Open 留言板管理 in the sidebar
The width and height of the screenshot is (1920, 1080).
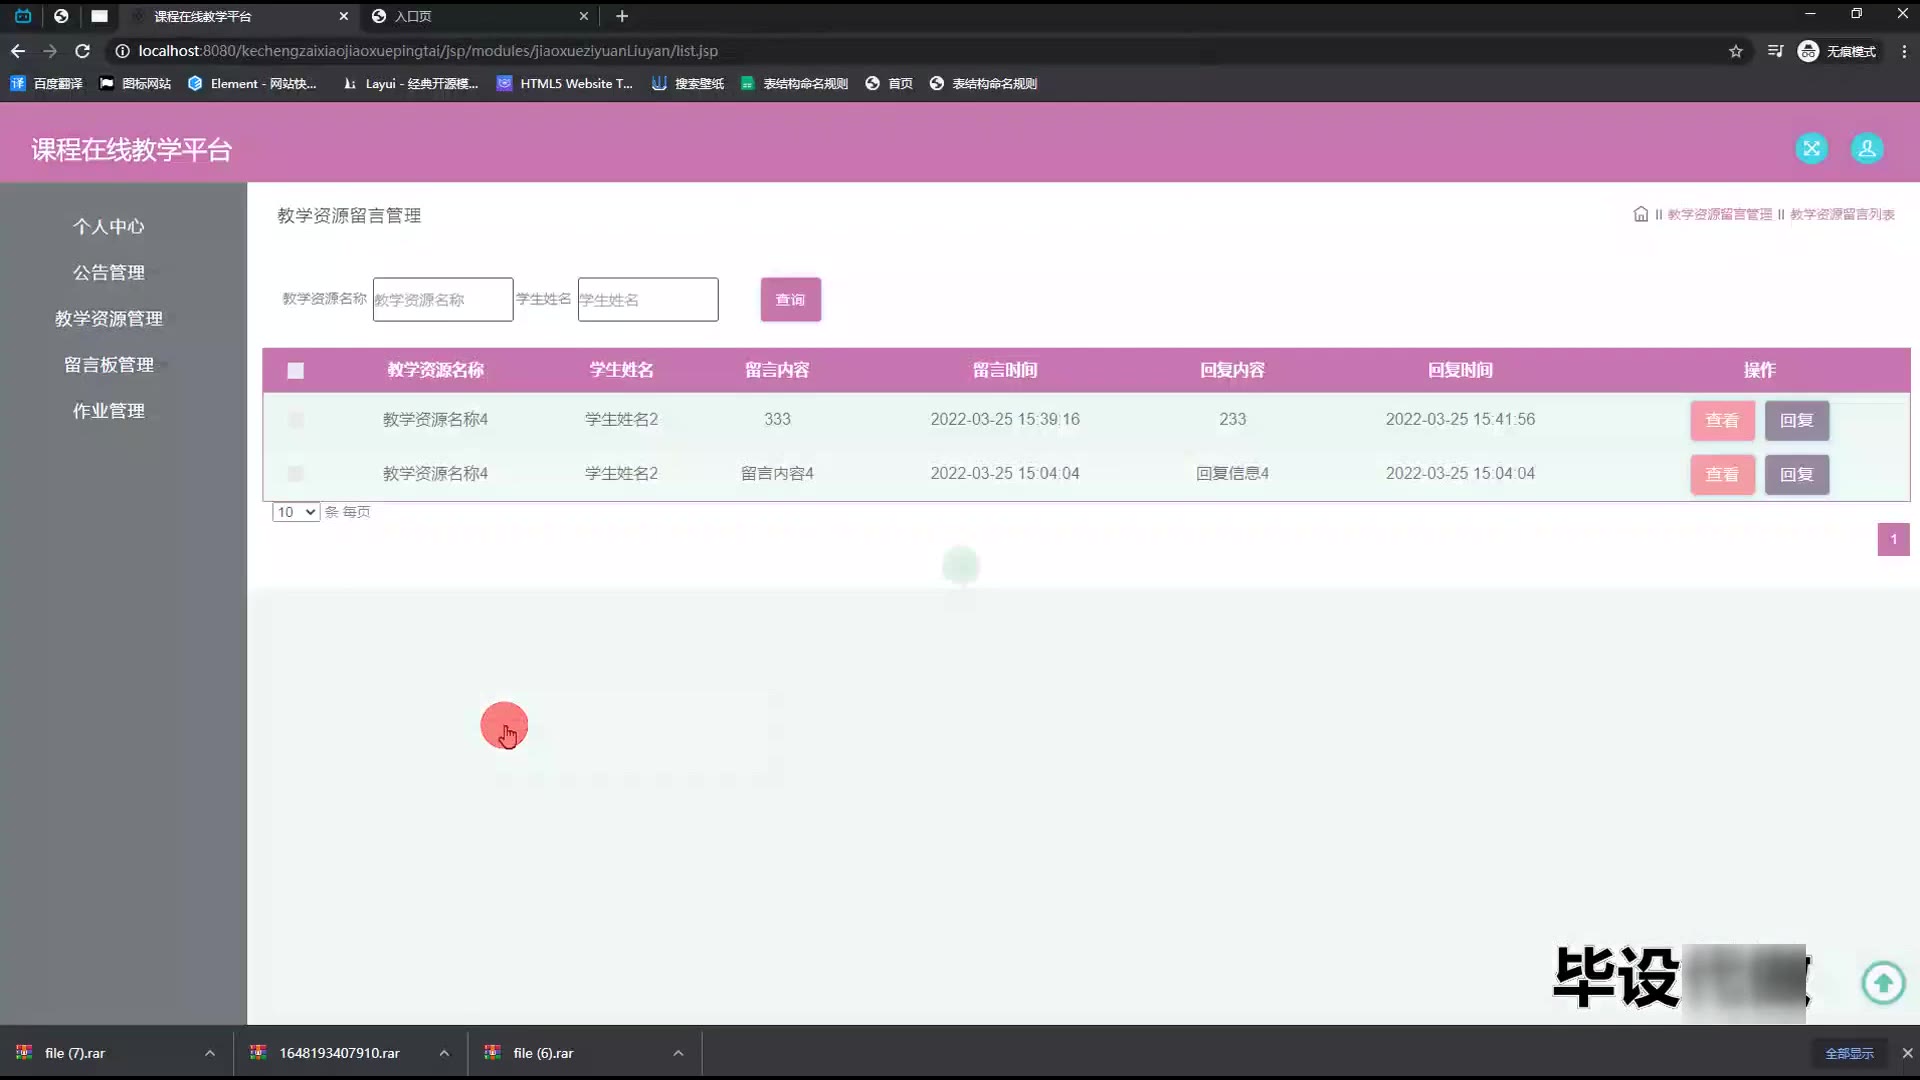coord(108,365)
